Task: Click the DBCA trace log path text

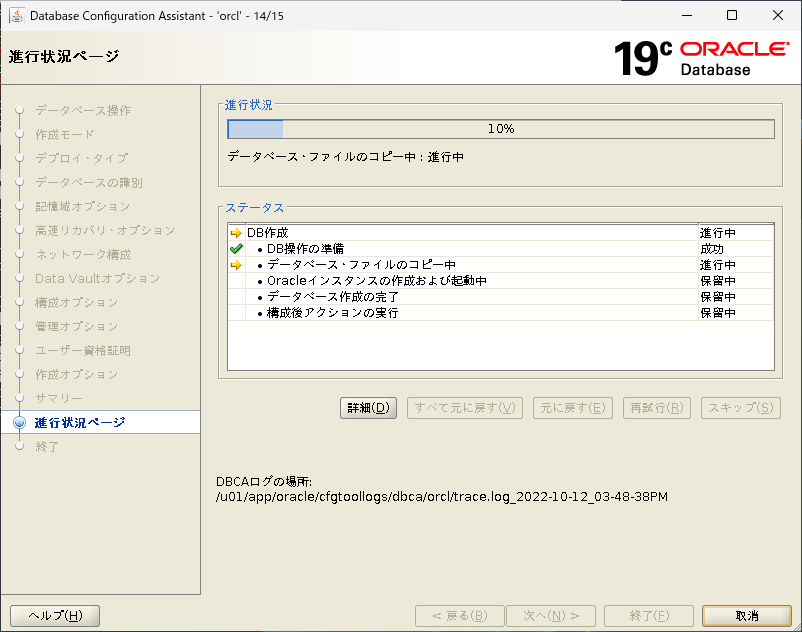Action: [442, 497]
